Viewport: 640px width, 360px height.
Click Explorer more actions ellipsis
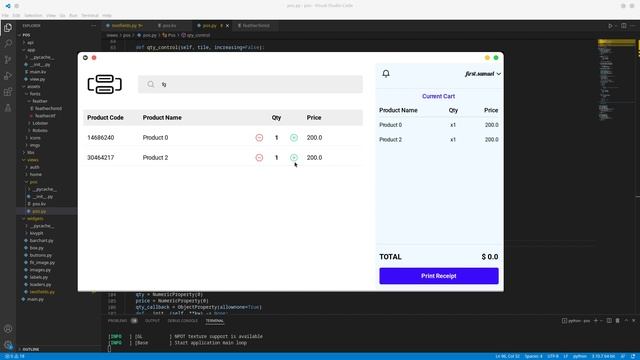pos(93,26)
